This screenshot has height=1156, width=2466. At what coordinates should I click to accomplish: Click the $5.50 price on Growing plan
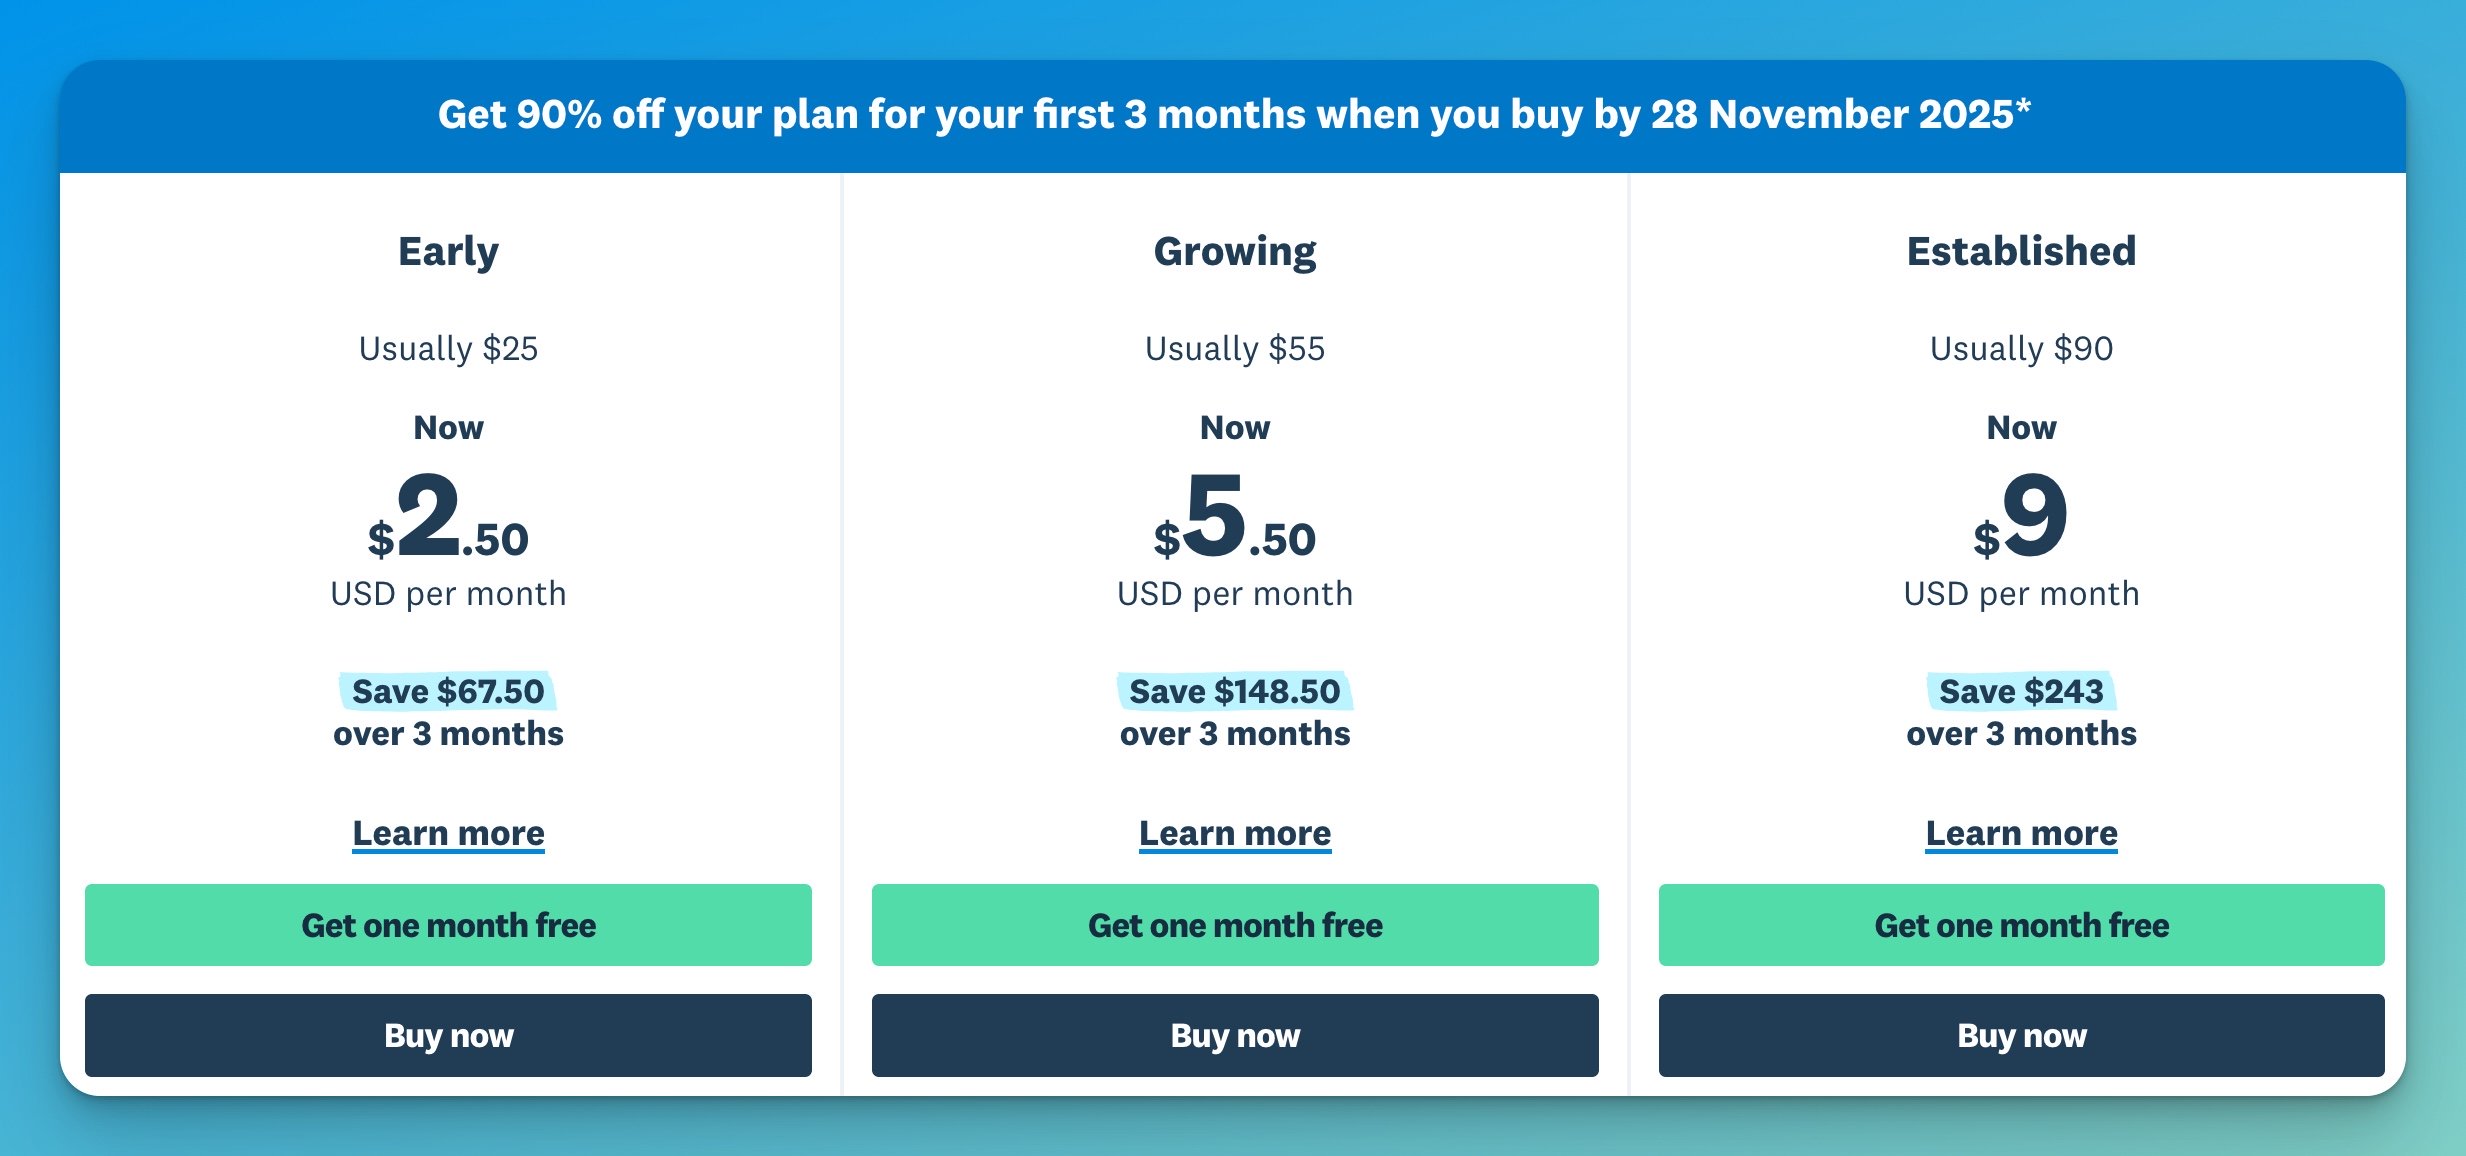pos(1234,530)
